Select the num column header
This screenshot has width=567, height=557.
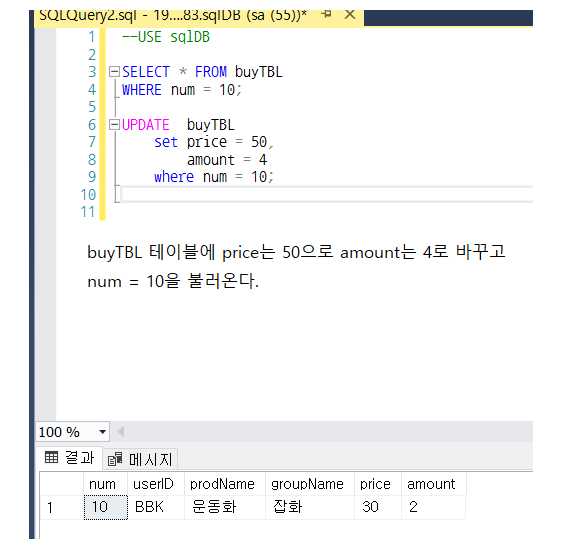(106, 484)
